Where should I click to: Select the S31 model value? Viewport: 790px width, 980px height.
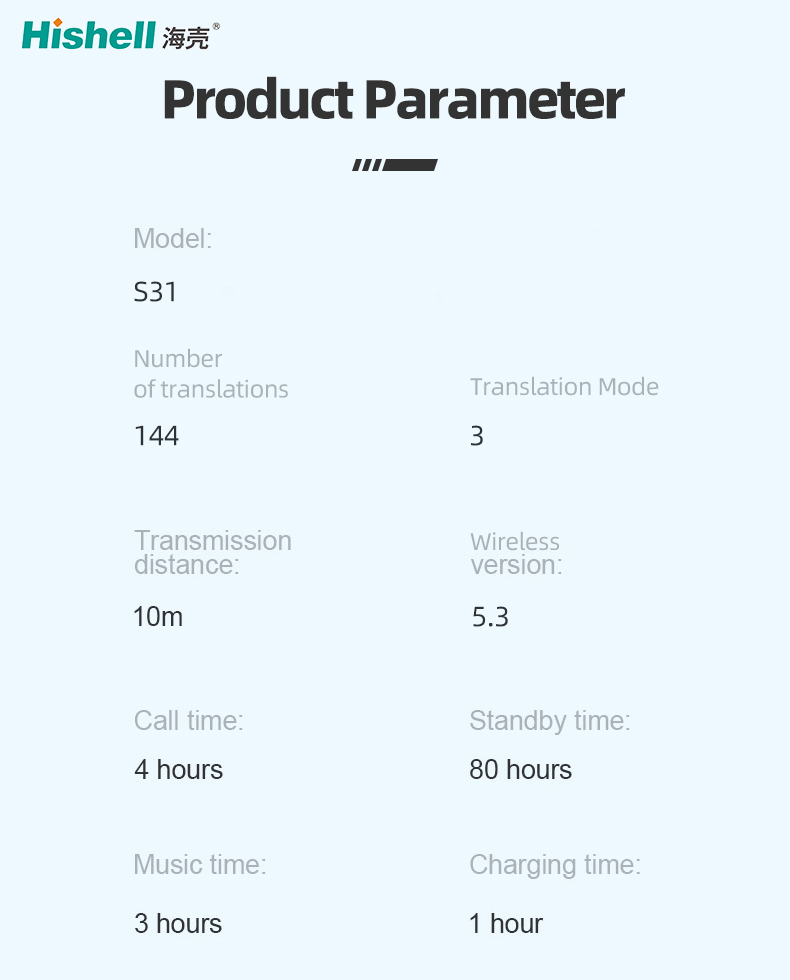pyautogui.click(x=156, y=292)
